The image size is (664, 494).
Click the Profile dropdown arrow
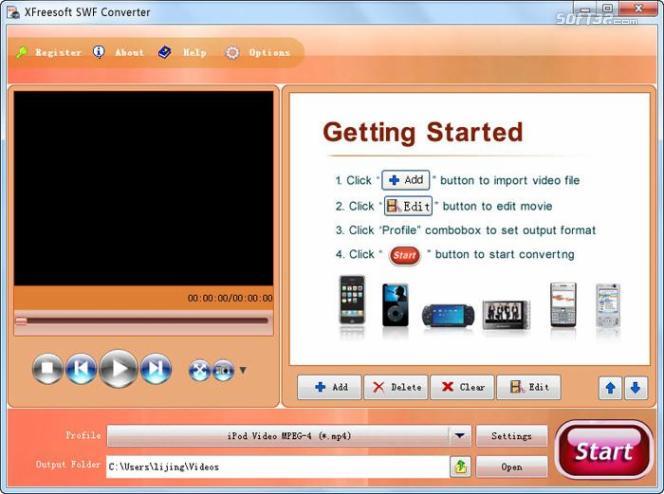point(460,436)
